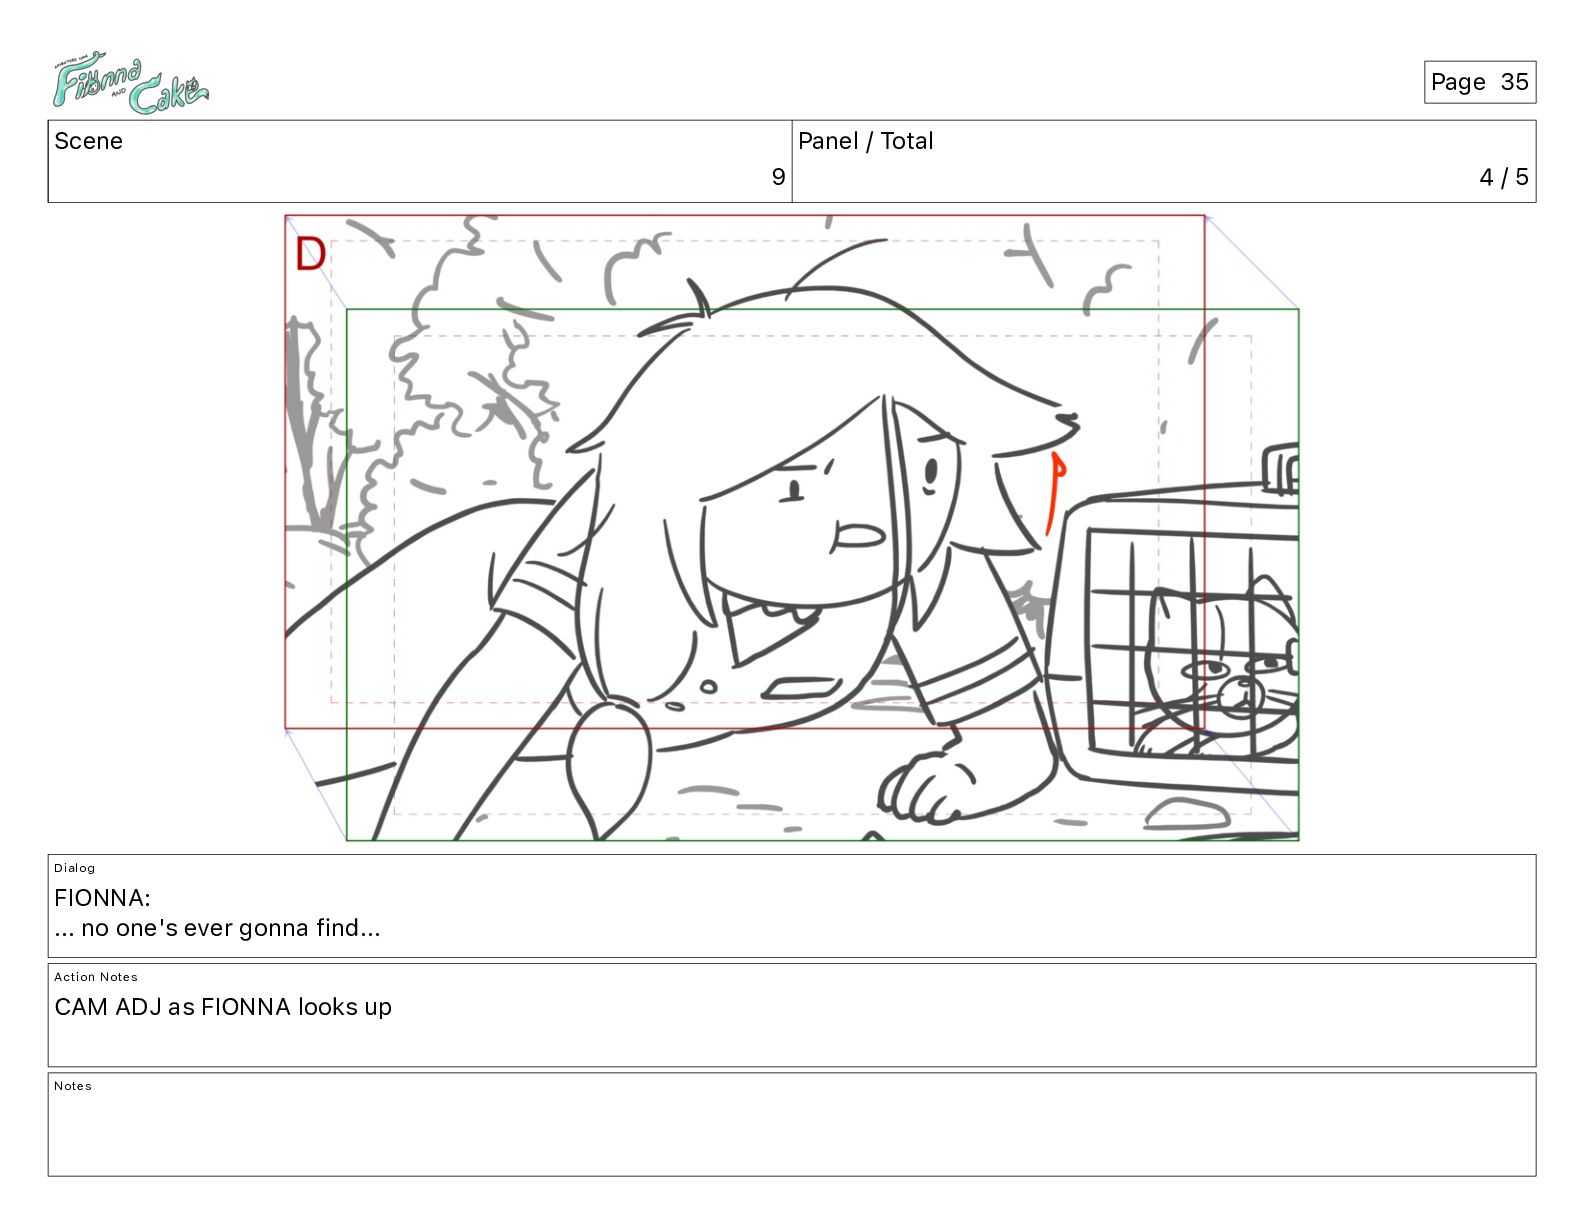Click the red D camera frame label
The image size is (1584, 1224).
click(310, 254)
